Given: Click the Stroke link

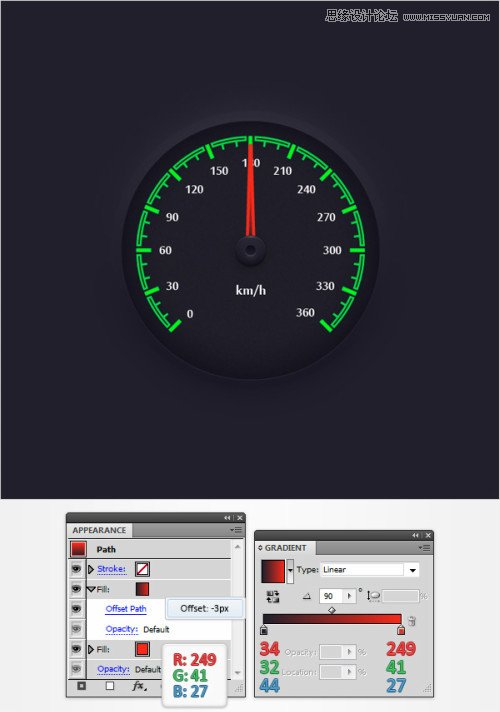Looking at the screenshot, I should tap(111, 569).
